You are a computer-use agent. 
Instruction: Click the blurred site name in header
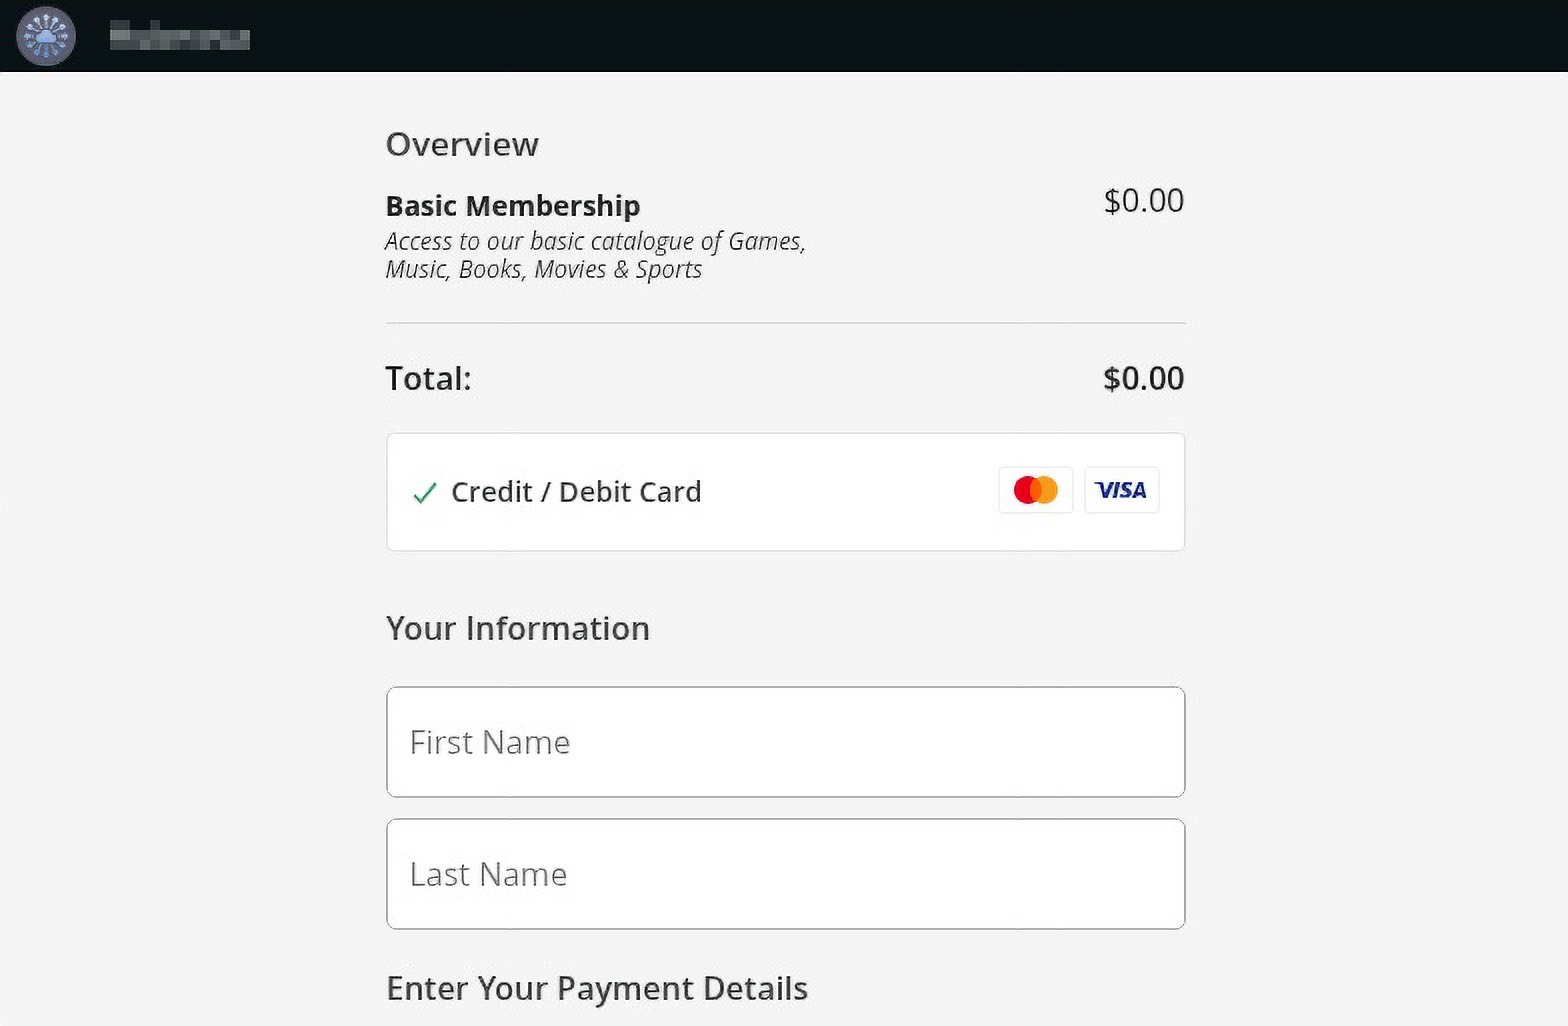click(x=180, y=38)
